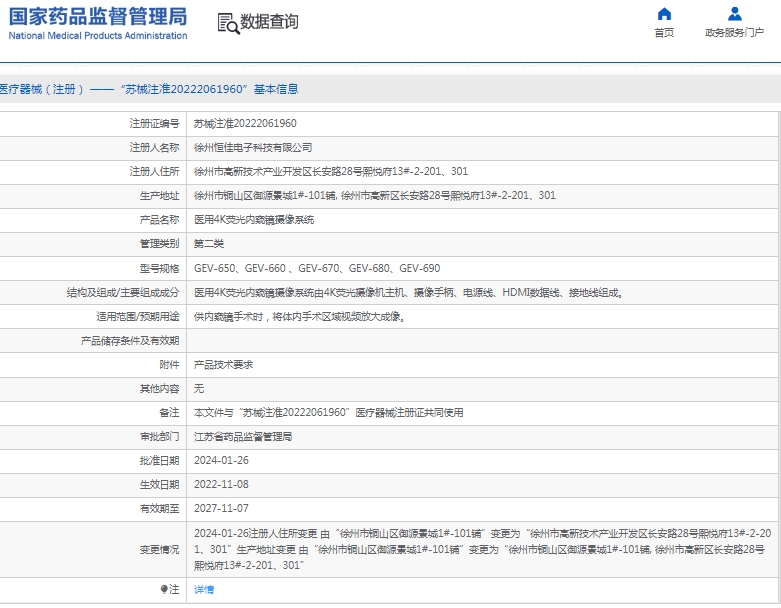Select product name 医用4K荧光内窥镜摄像系统

(x=254, y=220)
